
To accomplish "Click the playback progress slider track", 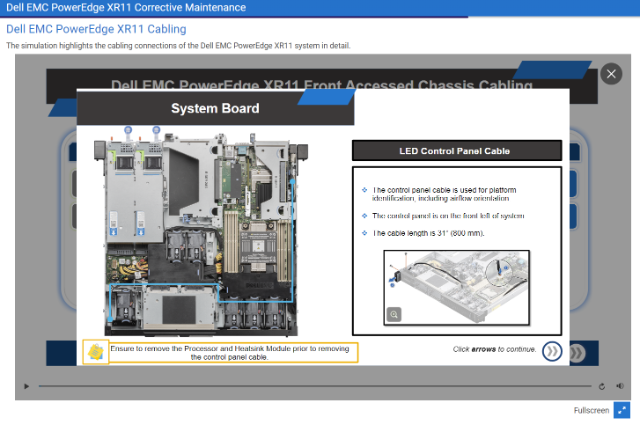I will [x=315, y=386].
